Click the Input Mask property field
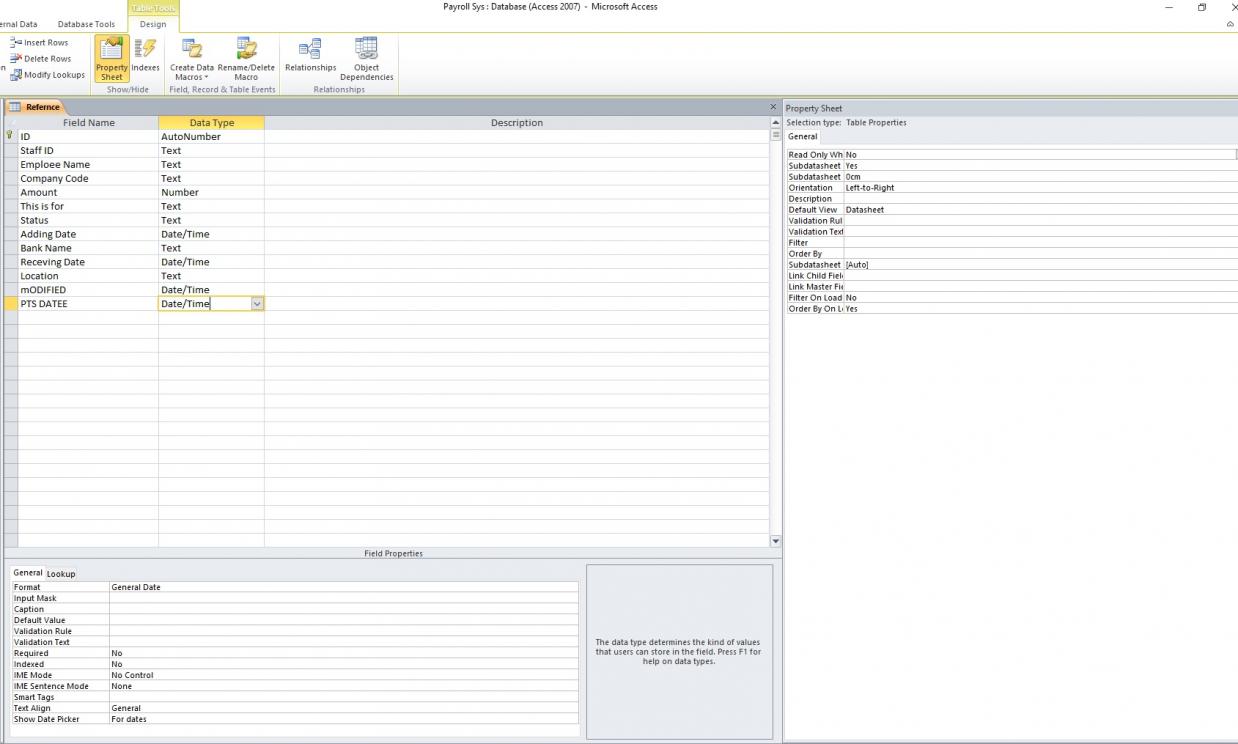The image size is (1238, 744). click(x=343, y=598)
